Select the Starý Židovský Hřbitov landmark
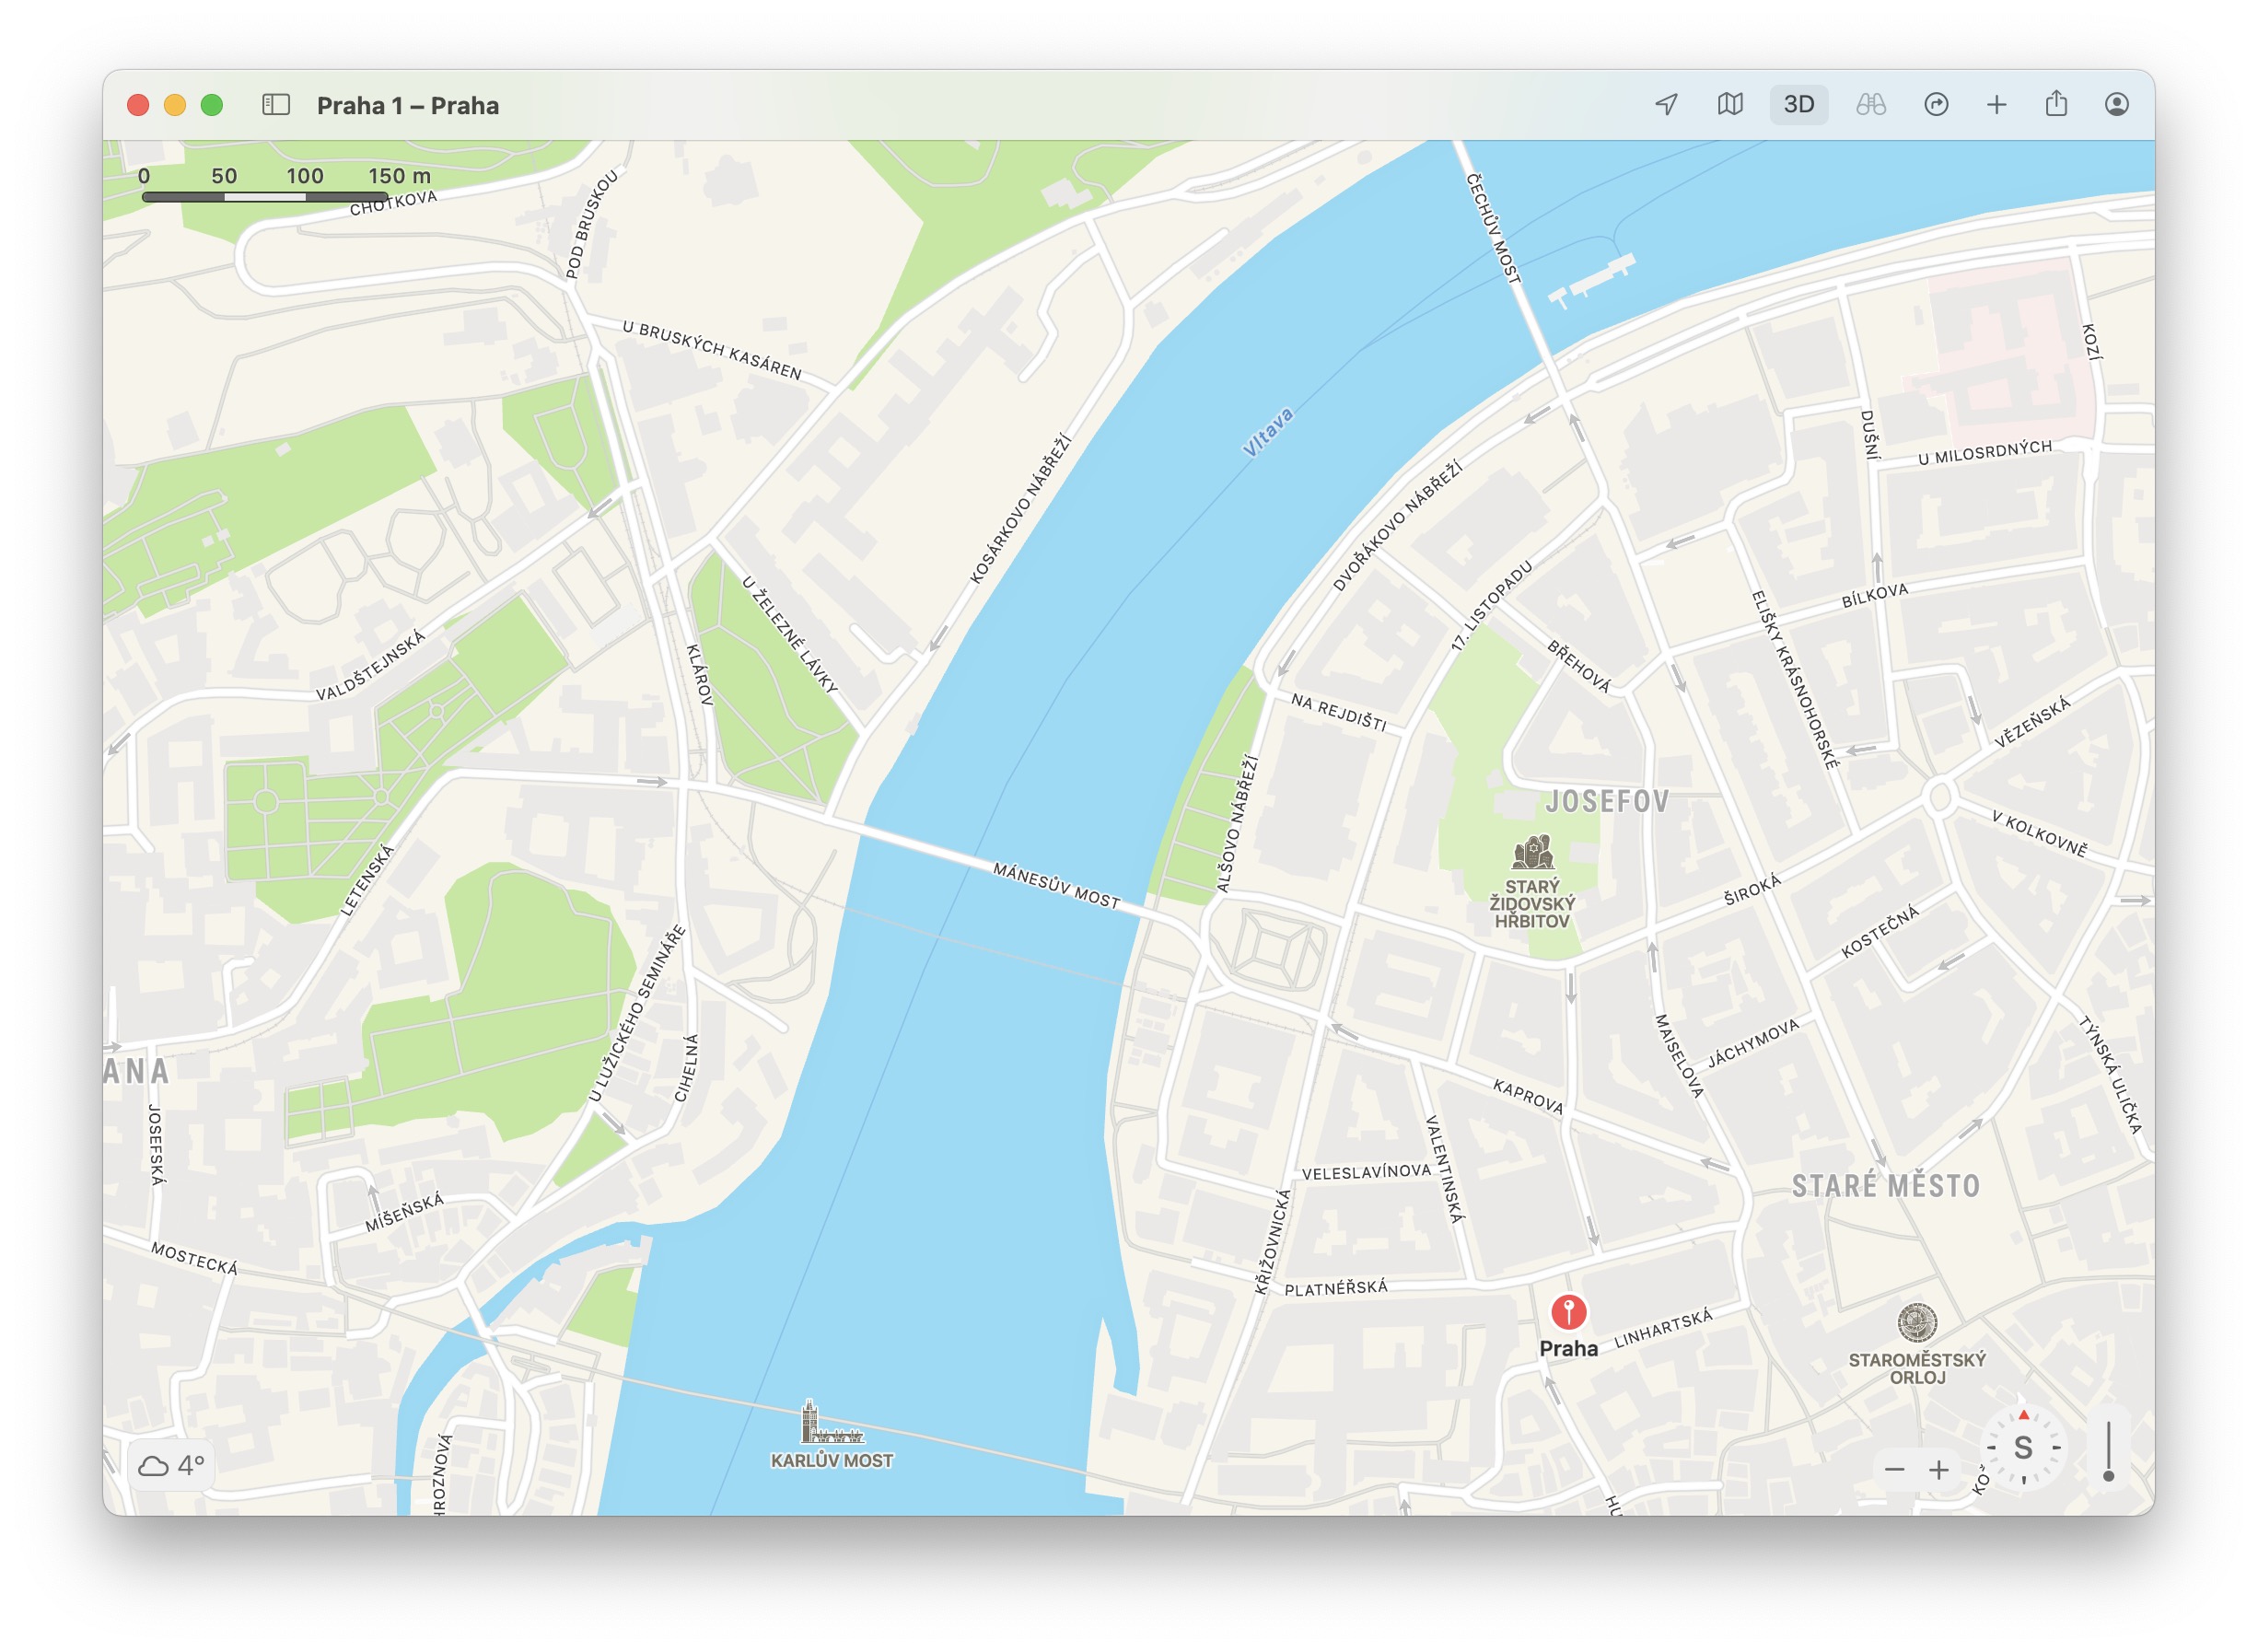Screen dimensions: 2258x1652 (x=1532, y=855)
